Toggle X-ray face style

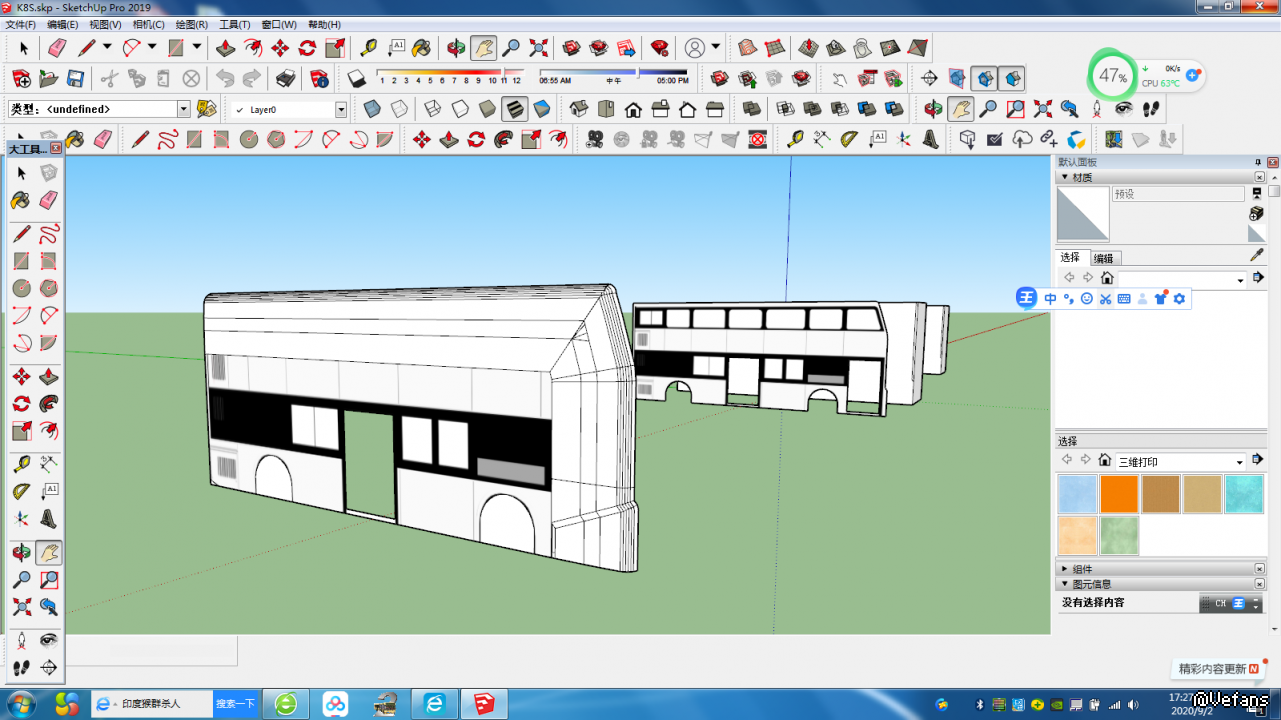pyautogui.click(x=370, y=108)
